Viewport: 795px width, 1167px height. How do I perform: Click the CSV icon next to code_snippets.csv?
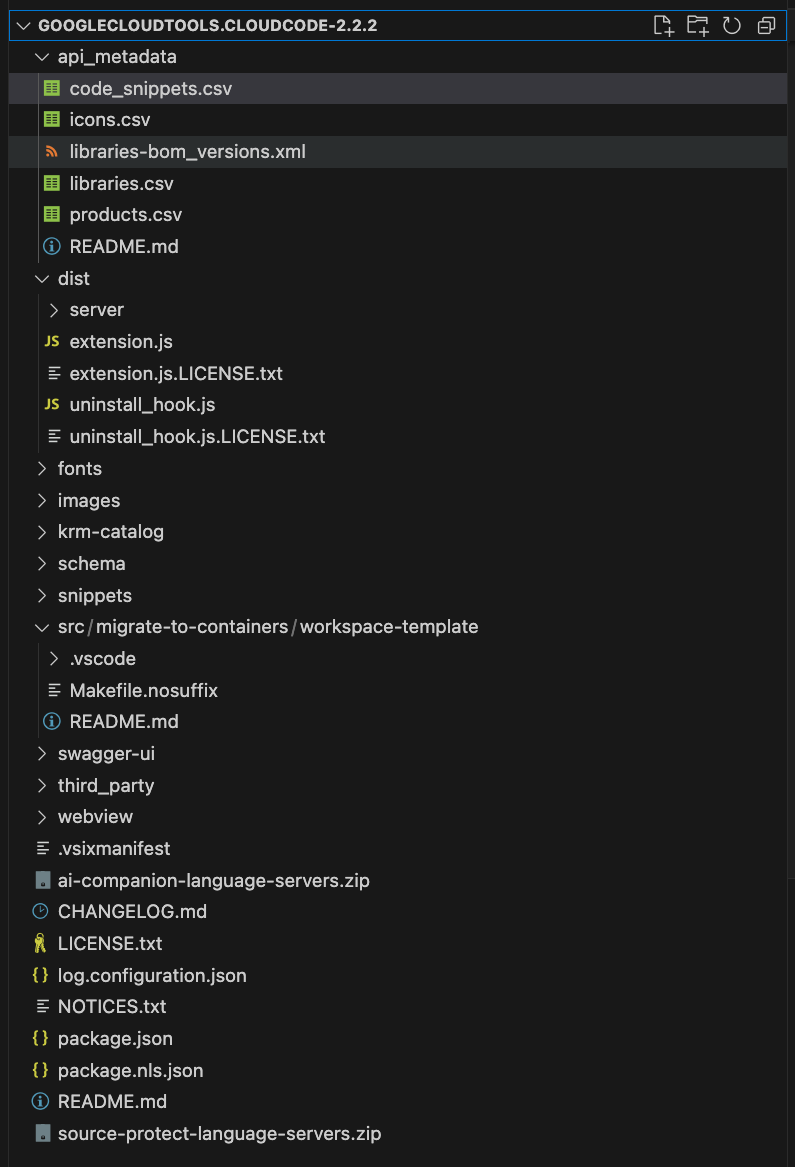(51, 89)
